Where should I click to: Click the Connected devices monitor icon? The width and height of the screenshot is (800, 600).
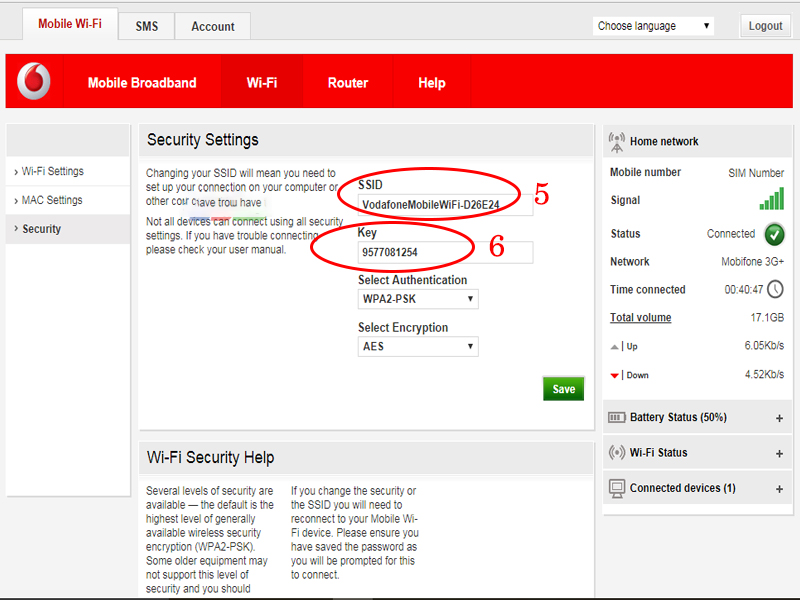pyautogui.click(x=617, y=489)
